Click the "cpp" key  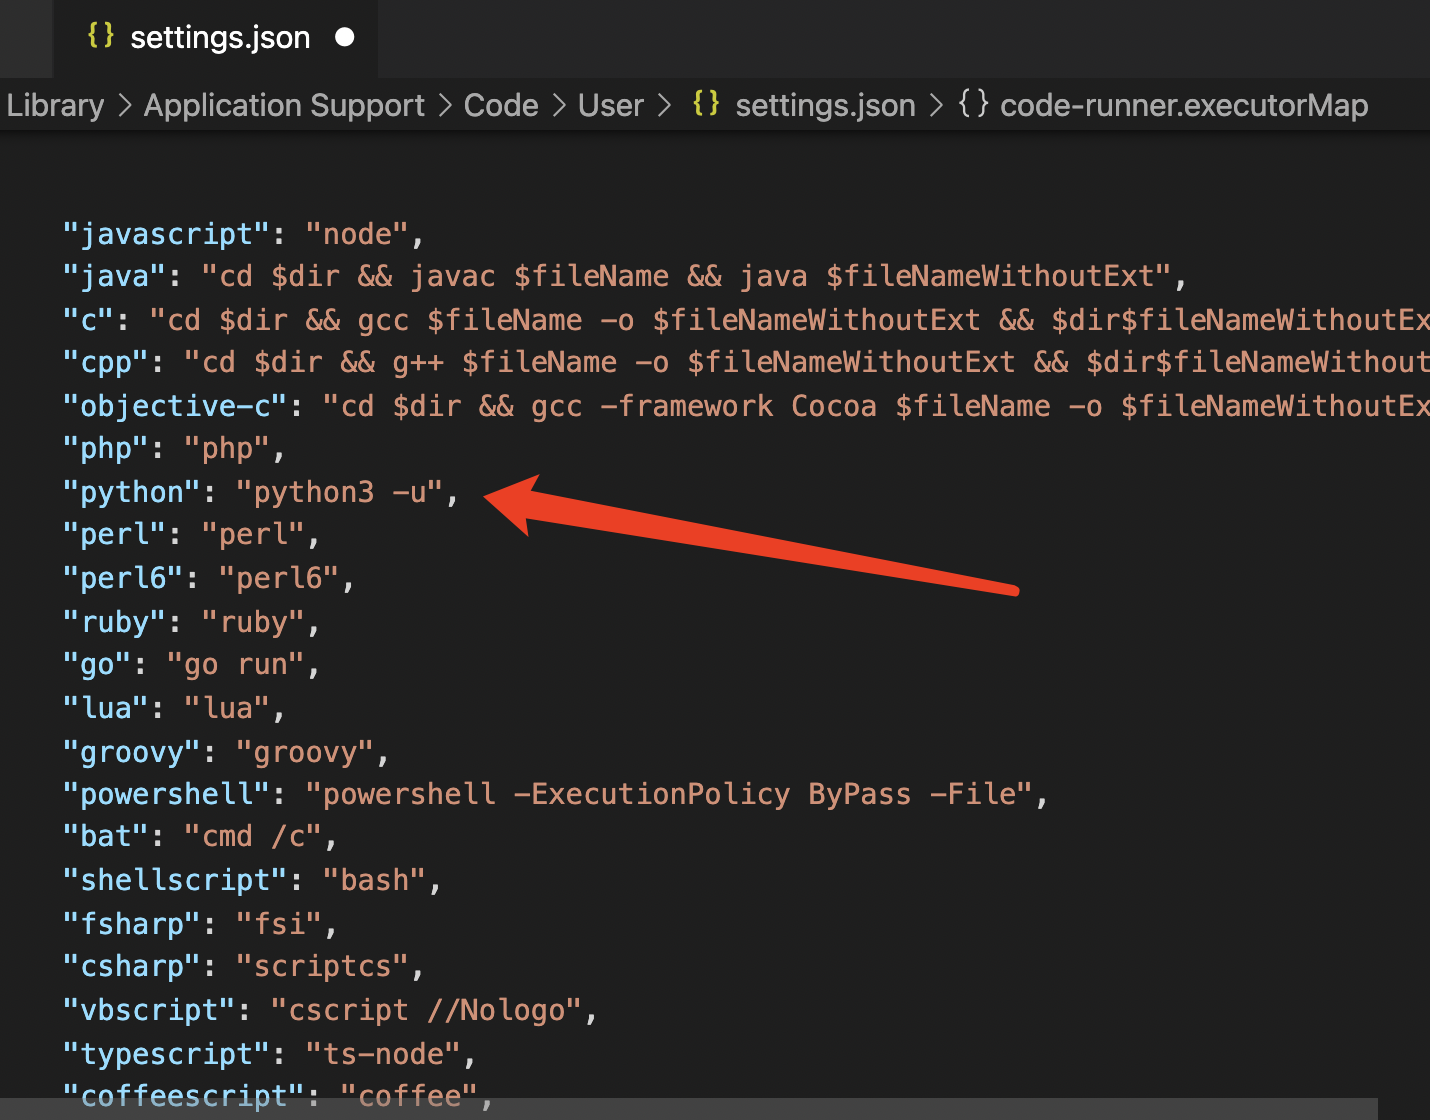click(105, 362)
